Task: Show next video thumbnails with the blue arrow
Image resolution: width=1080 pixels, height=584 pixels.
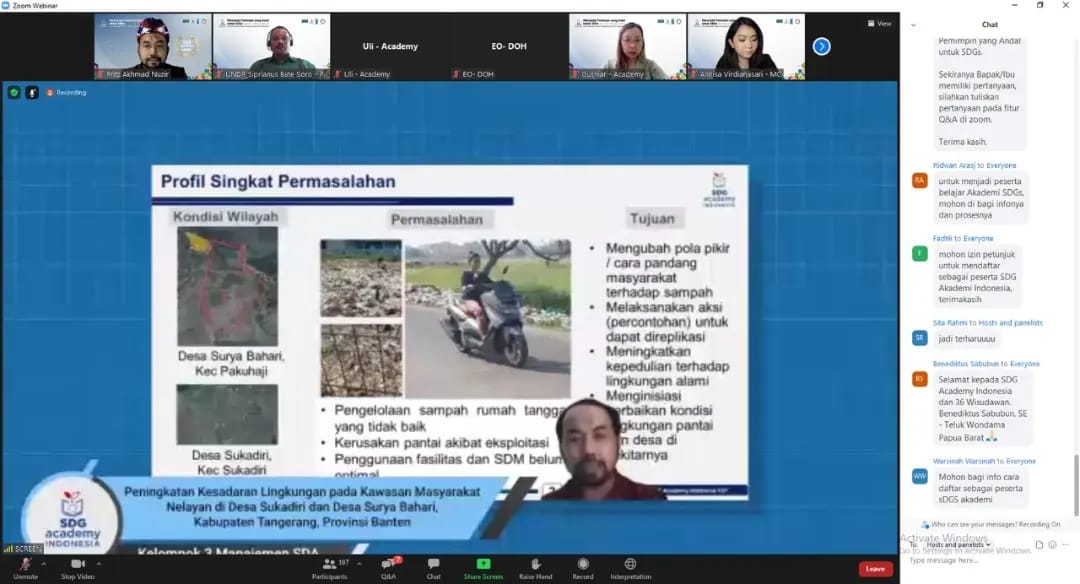Action: pos(821,46)
